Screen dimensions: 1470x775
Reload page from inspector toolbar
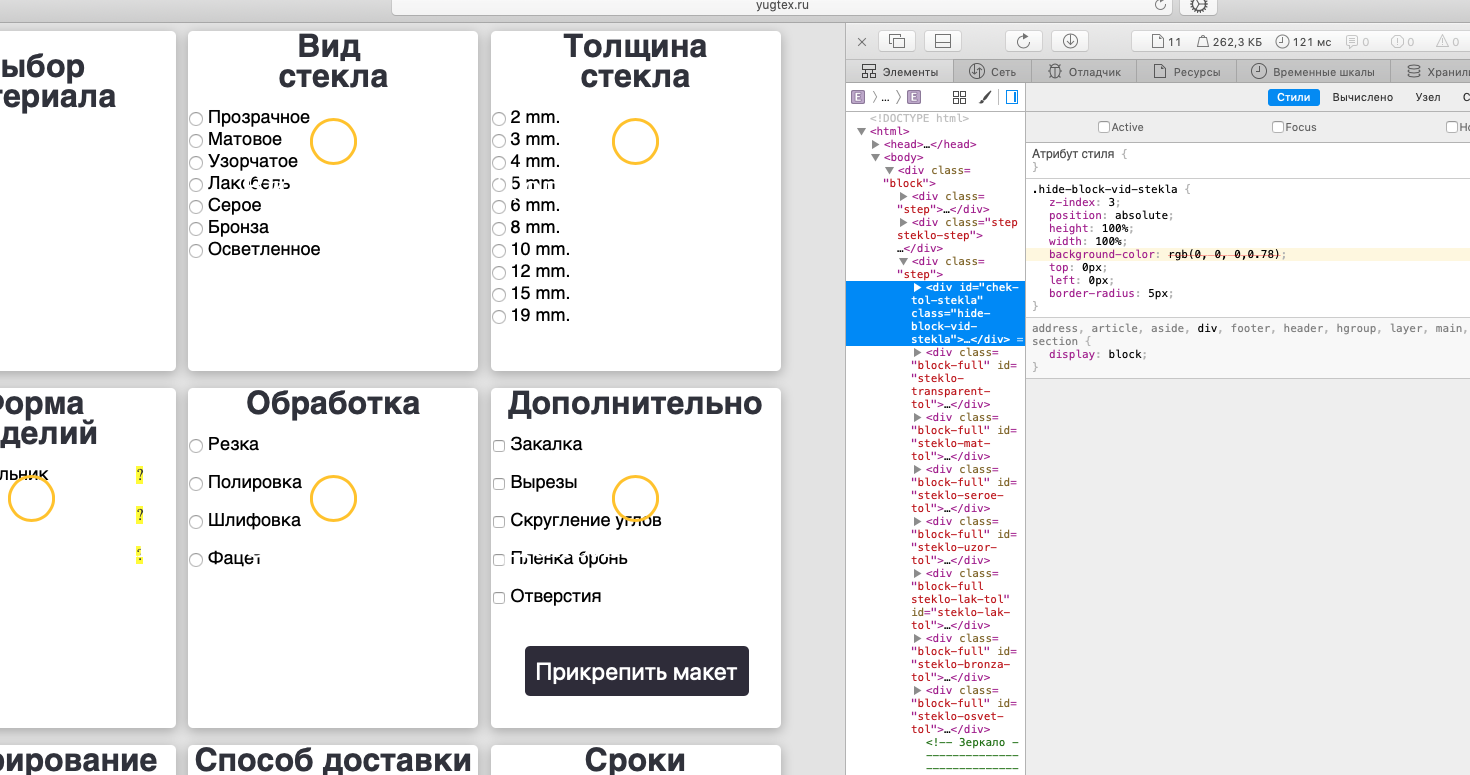click(x=1023, y=41)
